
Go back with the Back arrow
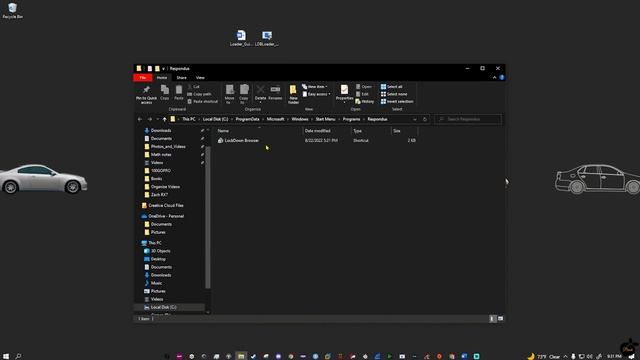[140, 119]
